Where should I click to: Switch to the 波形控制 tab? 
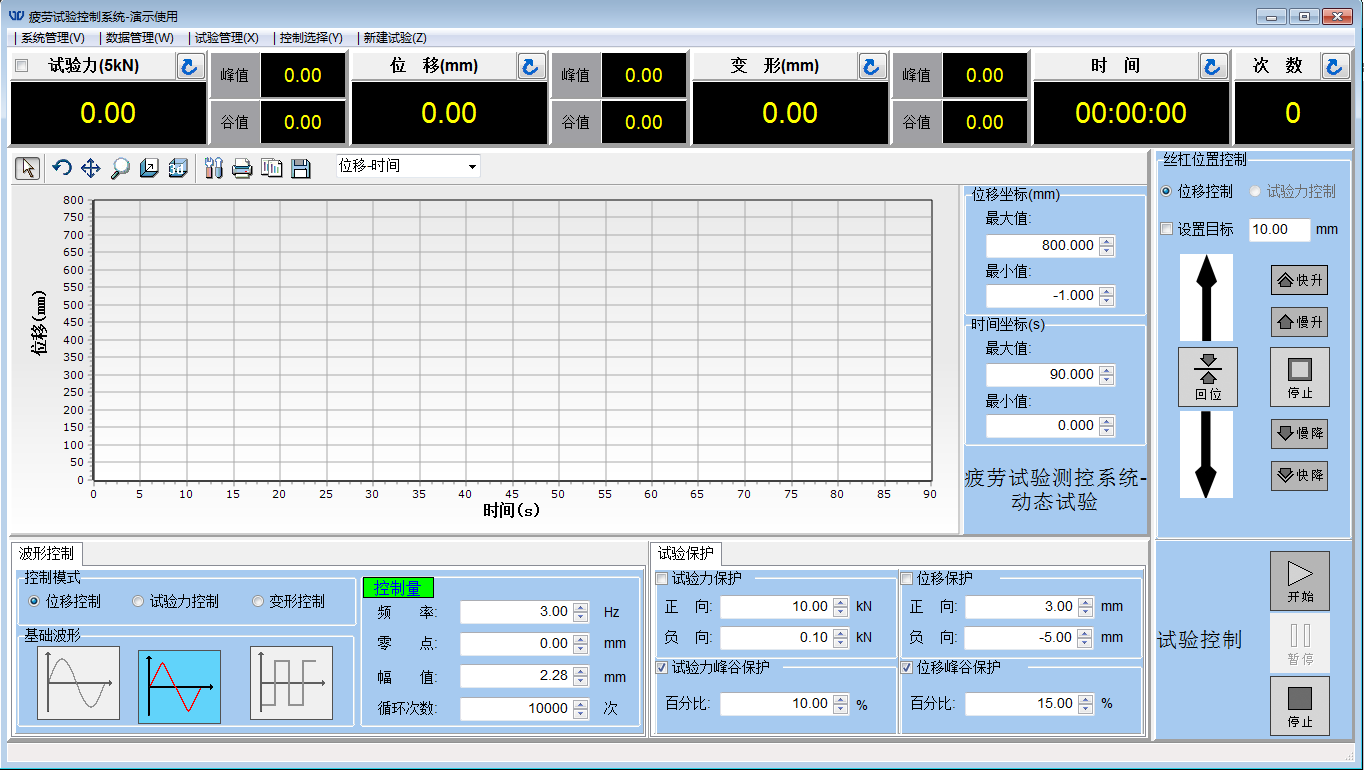pyautogui.click(x=47, y=553)
